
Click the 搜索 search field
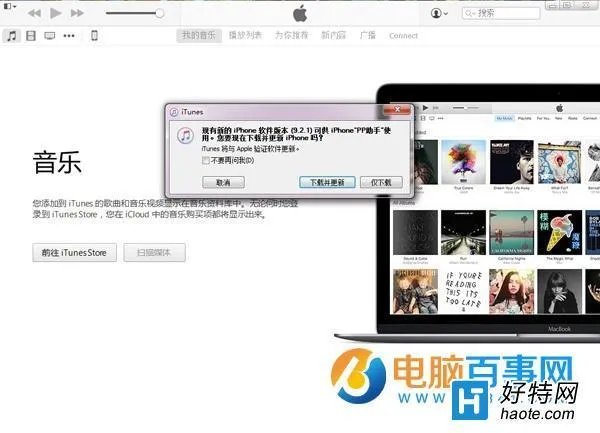(x=501, y=13)
